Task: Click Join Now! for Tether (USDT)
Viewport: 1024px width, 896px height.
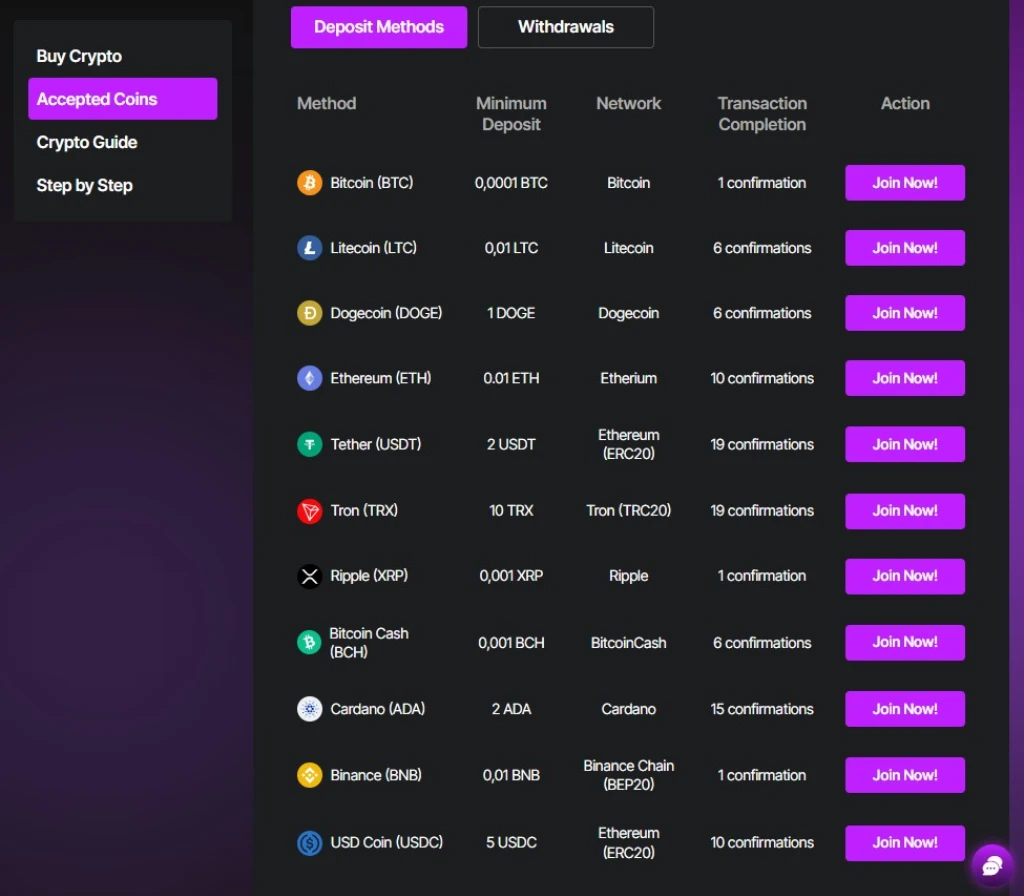Action: [x=904, y=445]
